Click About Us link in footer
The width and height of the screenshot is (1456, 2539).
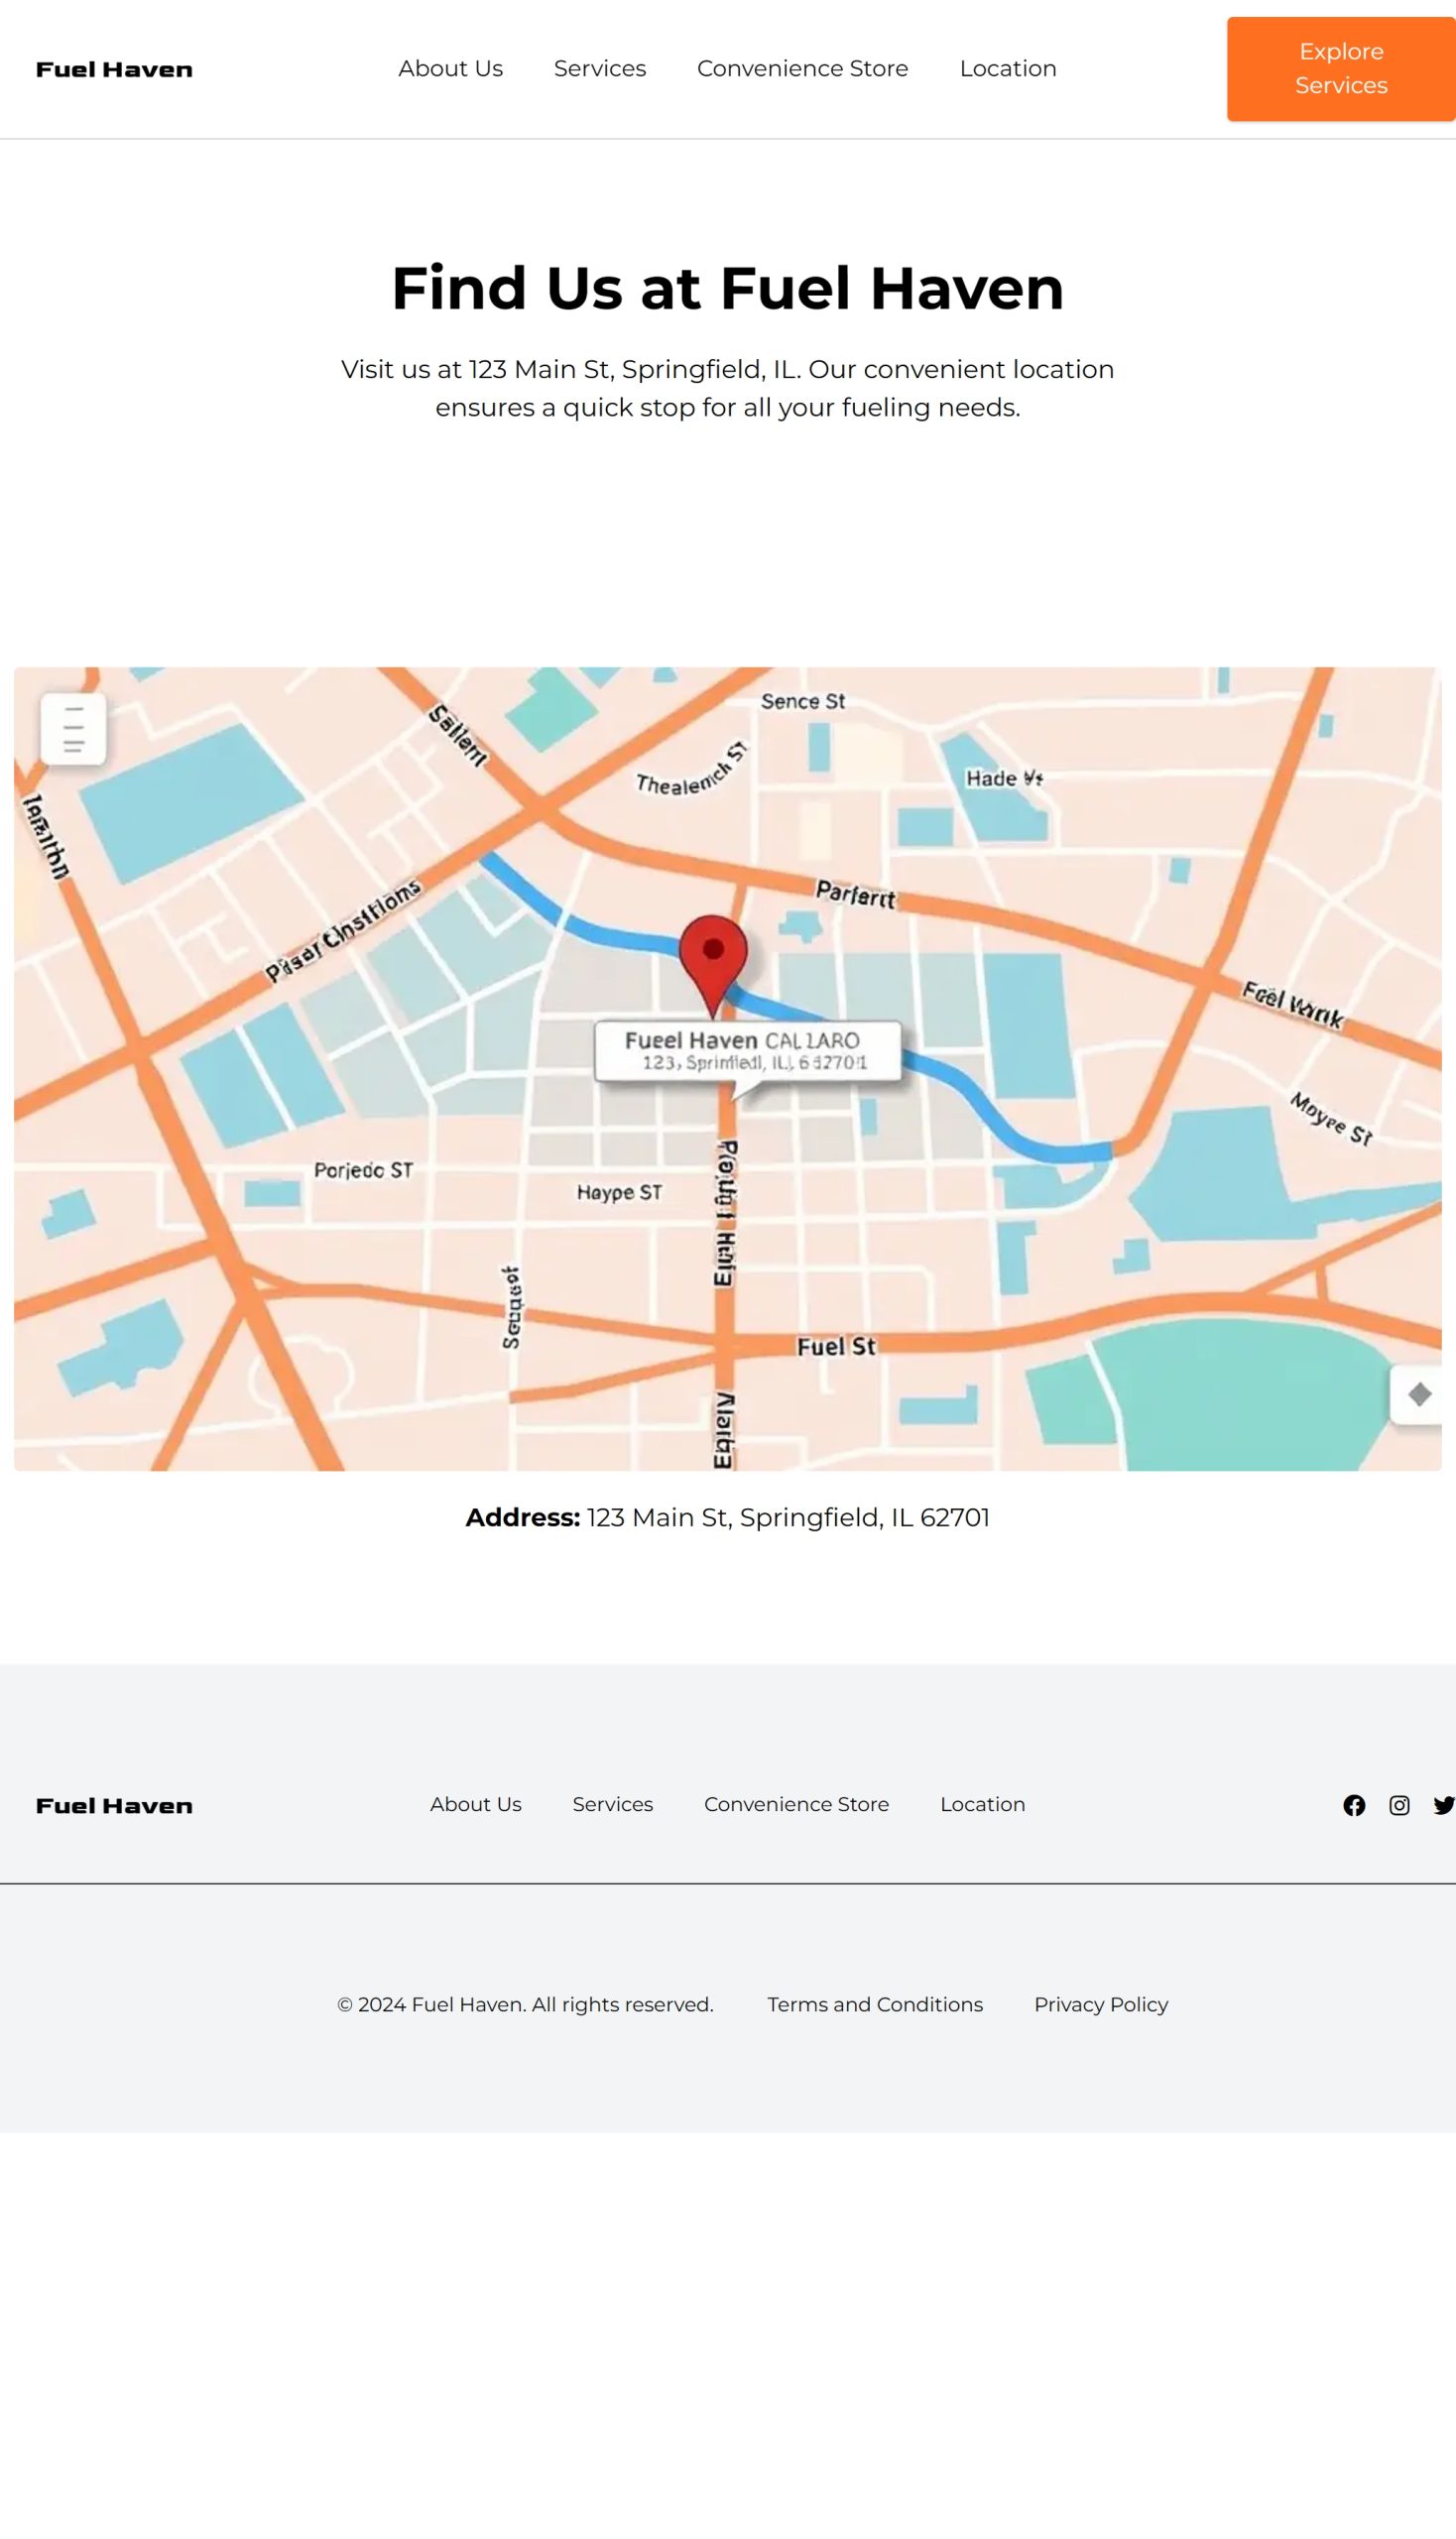(x=475, y=1805)
